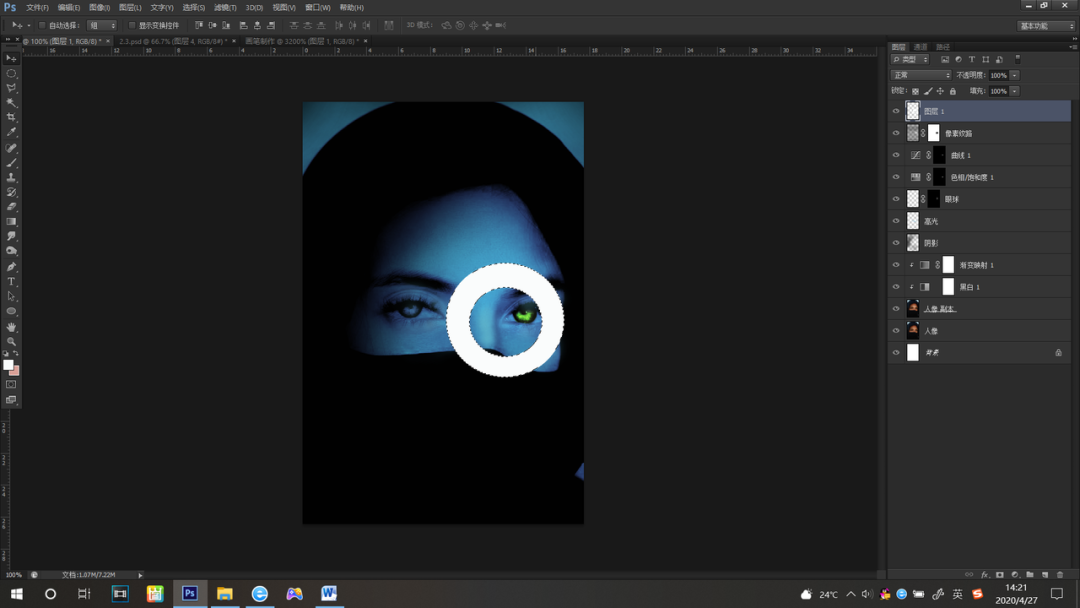Open the opacity slider dropdown arrow
This screenshot has width=1080, height=608.
click(x=1015, y=75)
